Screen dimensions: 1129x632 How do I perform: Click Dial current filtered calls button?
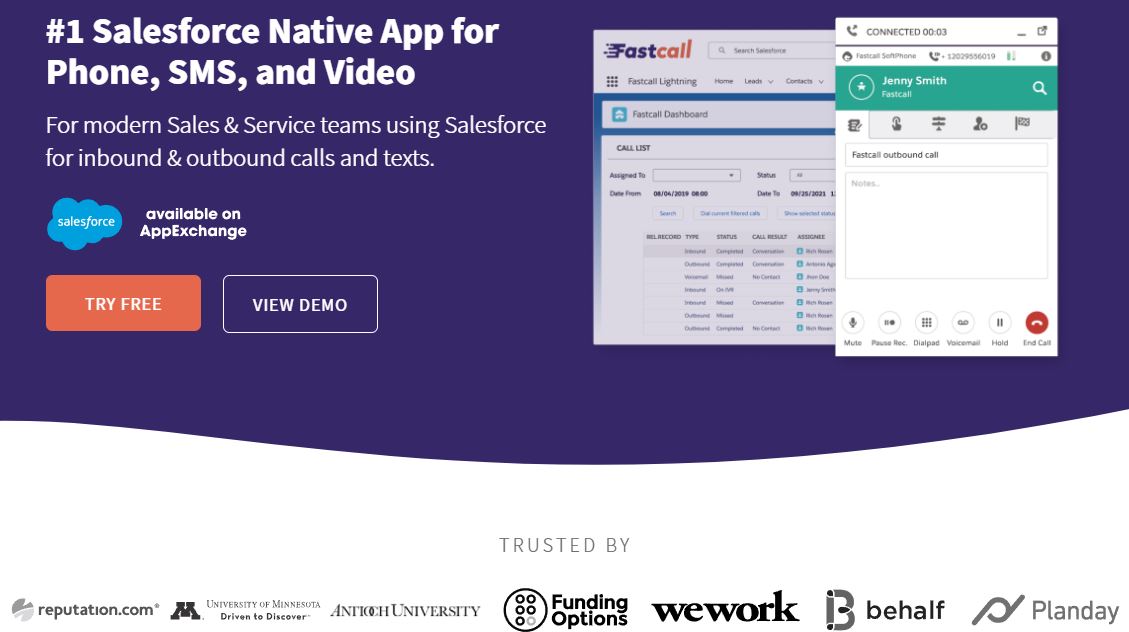(730, 213)
